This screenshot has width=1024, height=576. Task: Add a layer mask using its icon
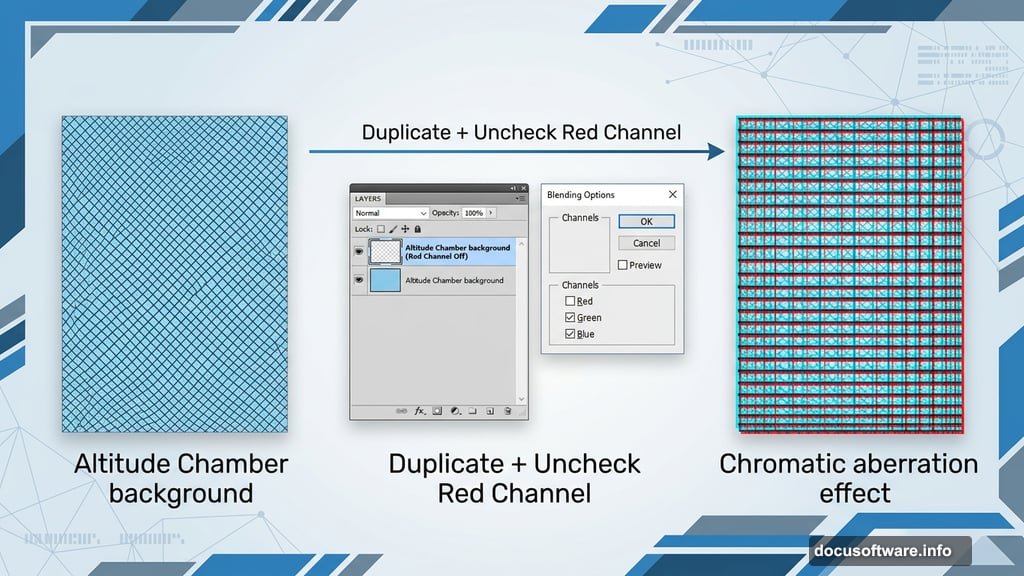pyautogui.click(x=438, y=410)
